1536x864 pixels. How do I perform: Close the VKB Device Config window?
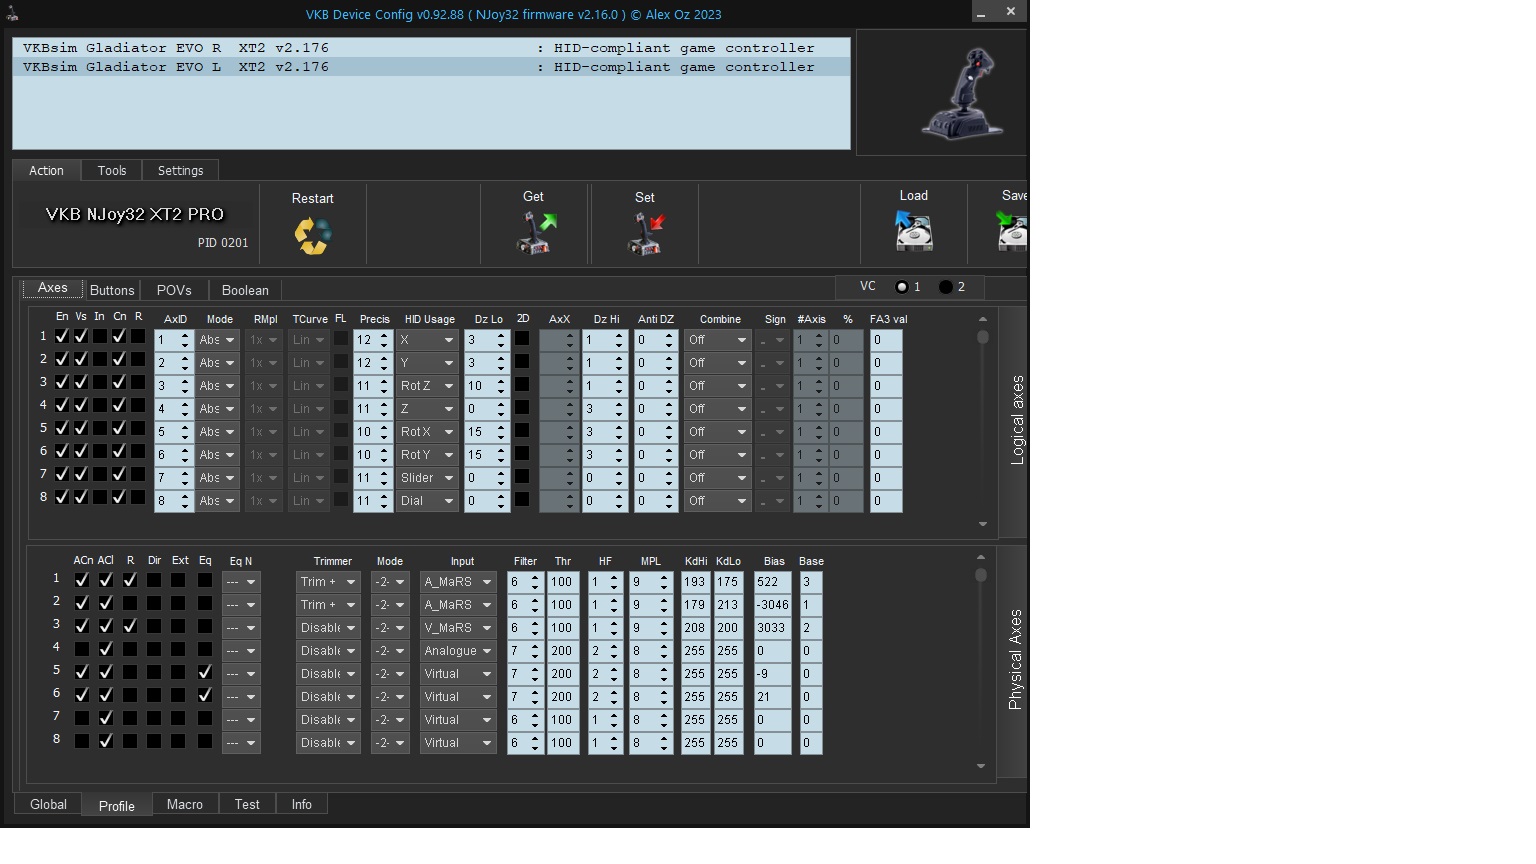[x=1011, y=11]
